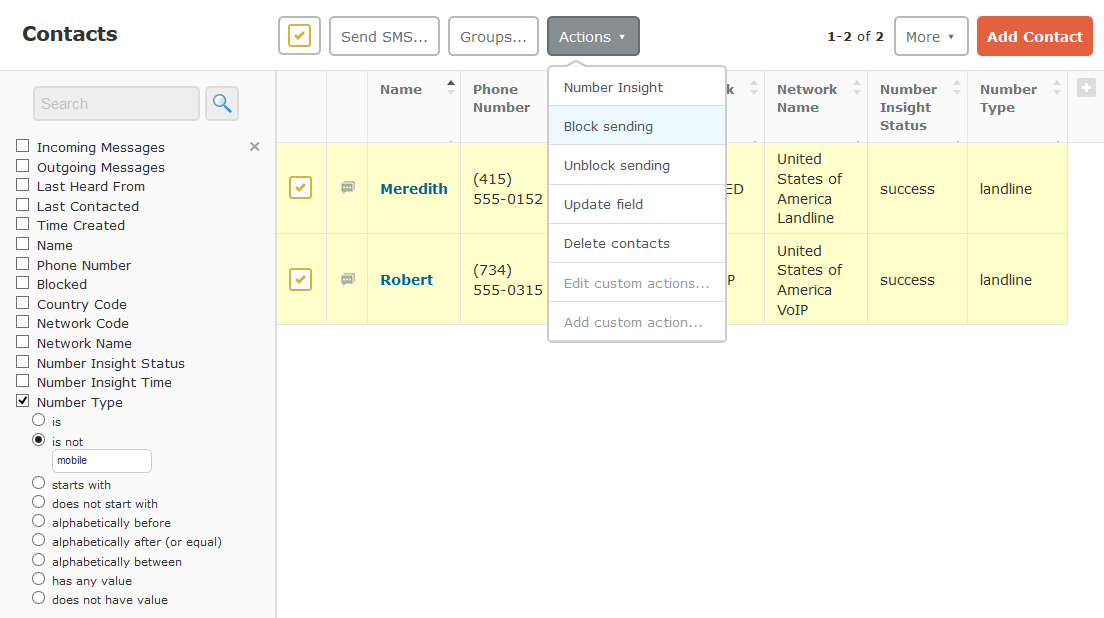1104x618 pixels.
Task: Click the plus icon to add column
Action: point(1085,89)
